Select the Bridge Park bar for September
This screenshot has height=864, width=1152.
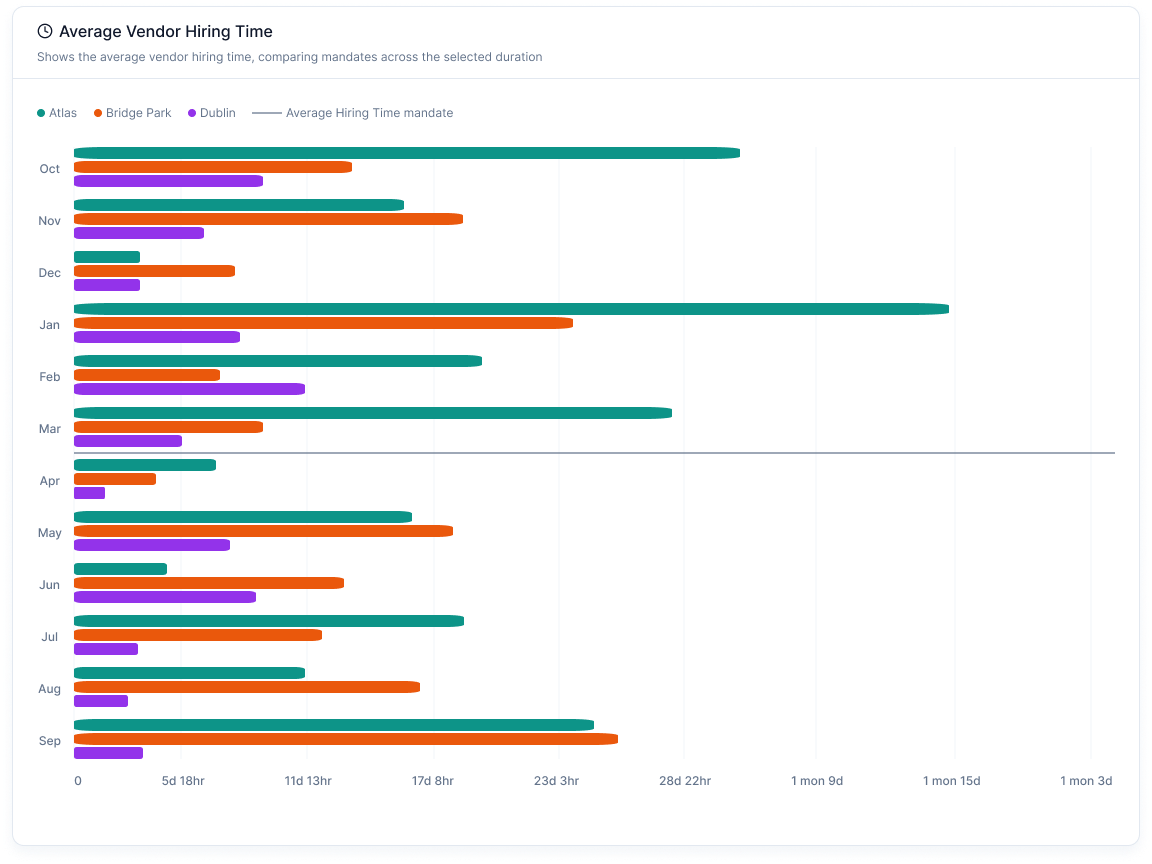click(x=345, y=739)
